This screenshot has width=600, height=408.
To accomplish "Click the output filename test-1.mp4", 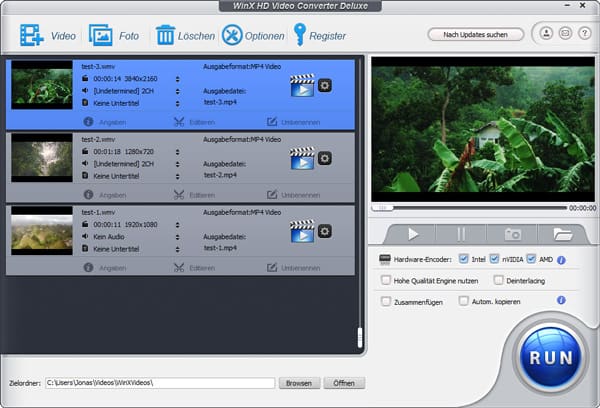I will pyautogui.click(x=220, y=248).
